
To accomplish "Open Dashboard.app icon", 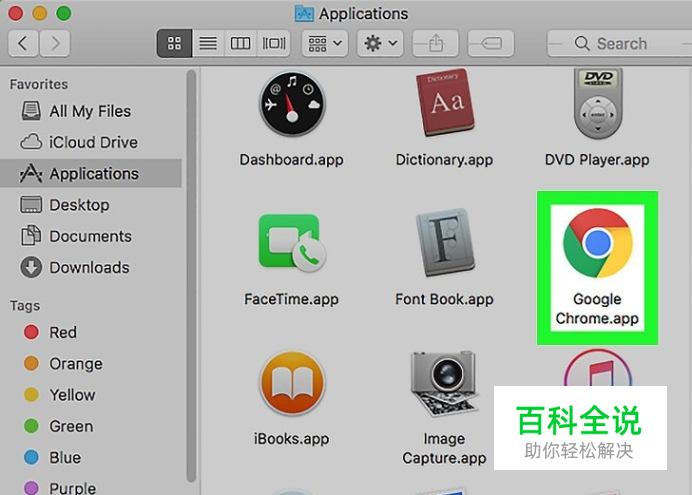I will pyautogui.click(x=292, y=104).
